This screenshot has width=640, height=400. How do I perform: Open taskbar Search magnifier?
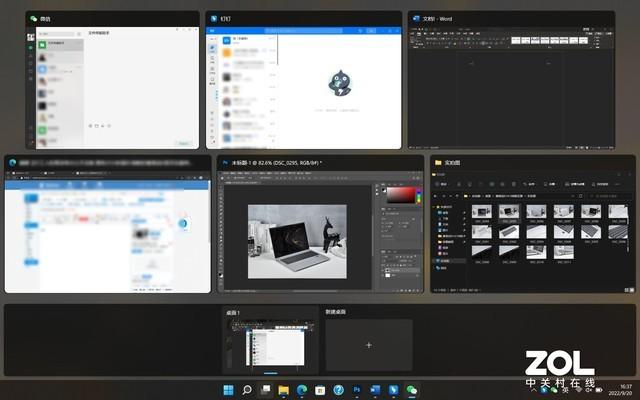pos(247,390)
